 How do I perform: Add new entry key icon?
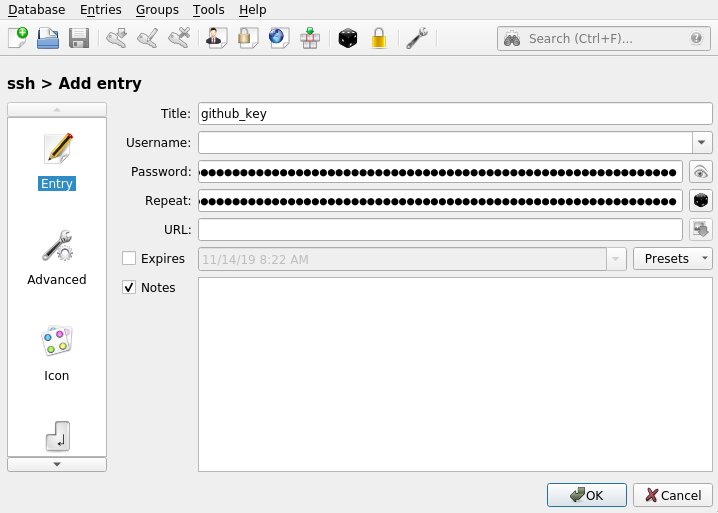click(116, 38)
